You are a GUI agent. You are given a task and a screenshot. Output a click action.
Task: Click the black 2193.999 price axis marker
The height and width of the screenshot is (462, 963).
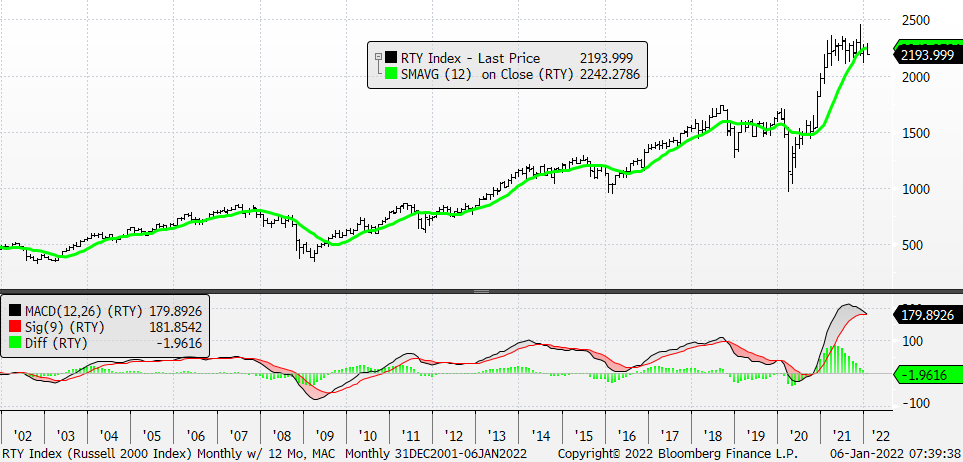click(927, 55)
